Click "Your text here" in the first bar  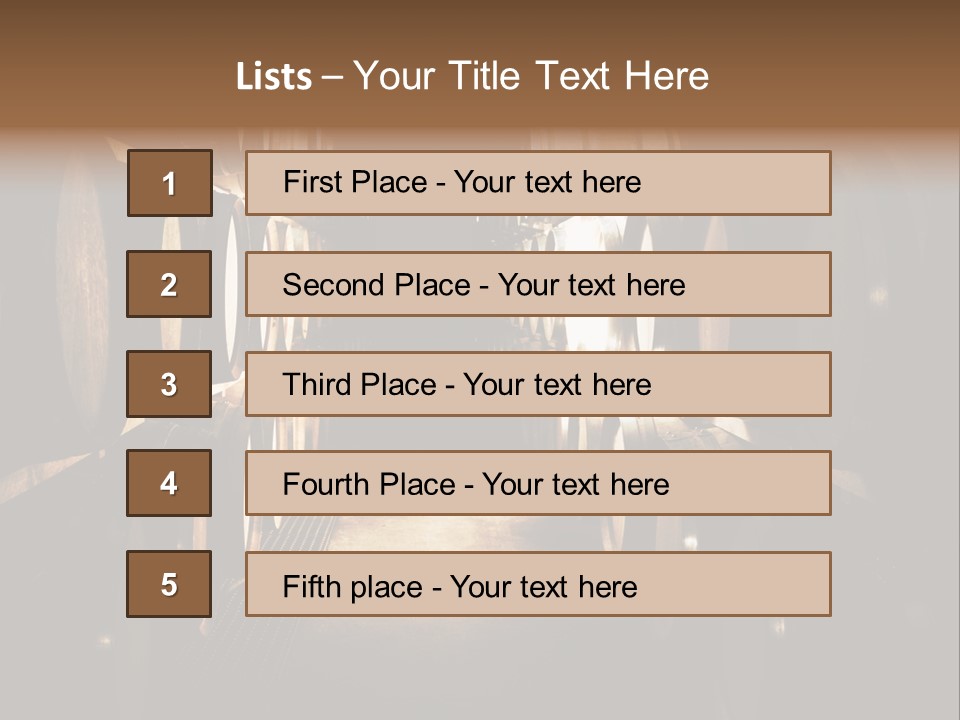pyautogui.click(x=547, y=182)
